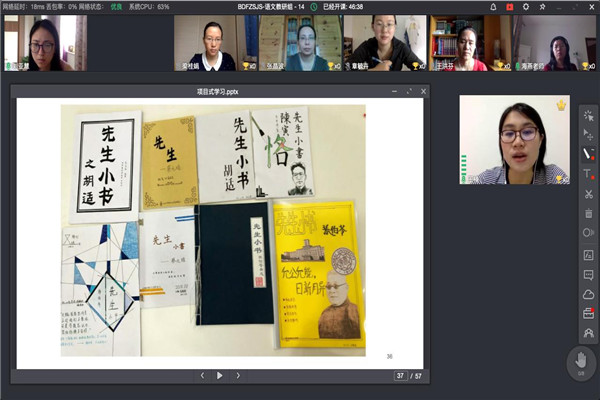Select the 张晶波 participant video
600x400 pixels.
click(x=300, y=43)
